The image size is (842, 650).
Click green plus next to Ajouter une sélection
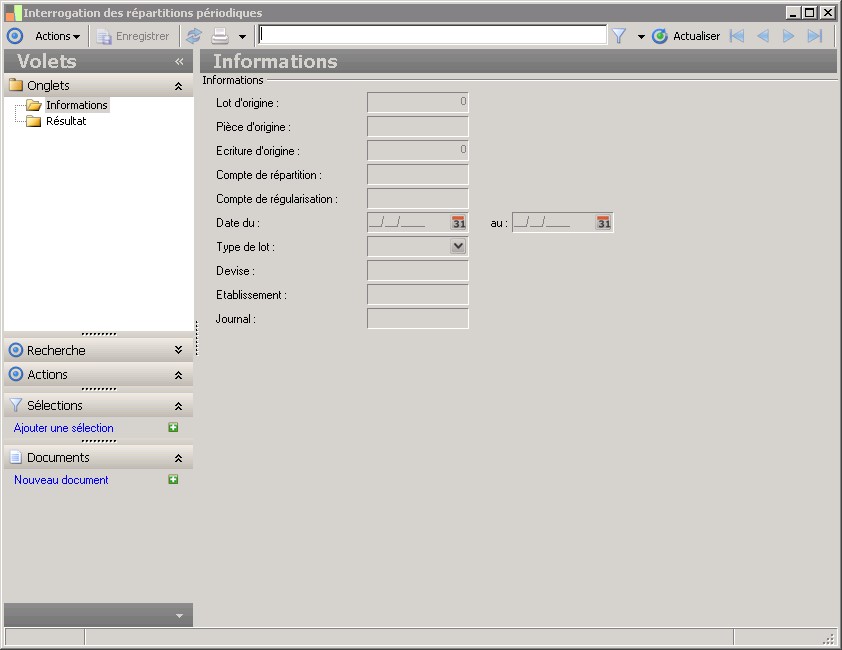pos(173,428)
